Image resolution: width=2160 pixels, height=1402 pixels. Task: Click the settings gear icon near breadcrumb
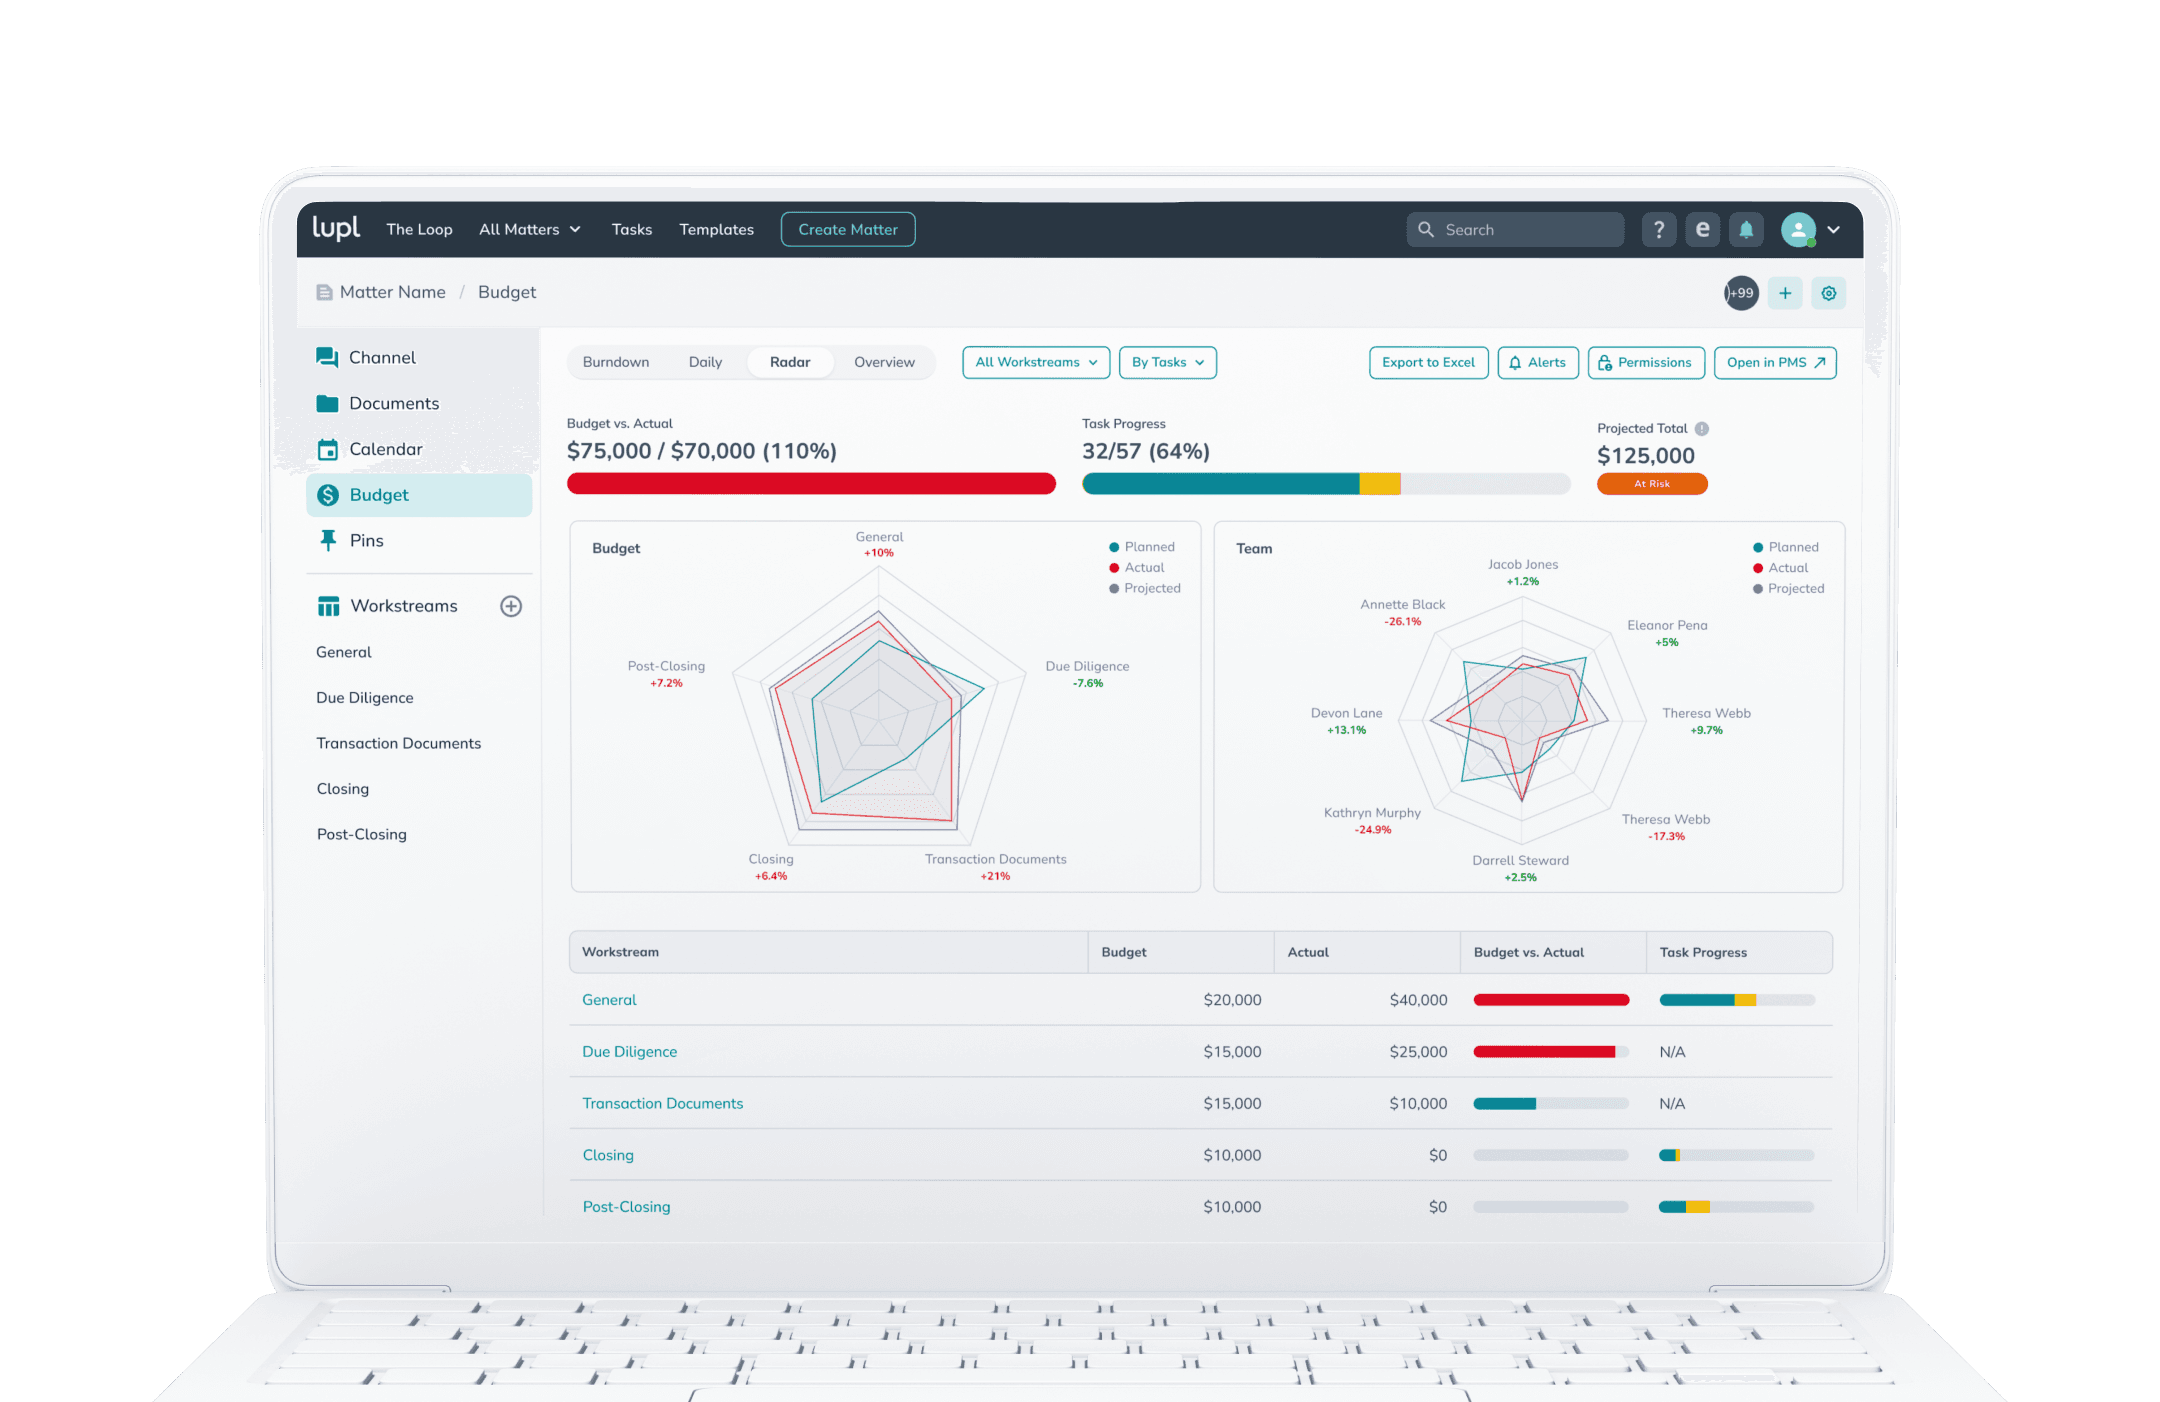(1828, 293)
